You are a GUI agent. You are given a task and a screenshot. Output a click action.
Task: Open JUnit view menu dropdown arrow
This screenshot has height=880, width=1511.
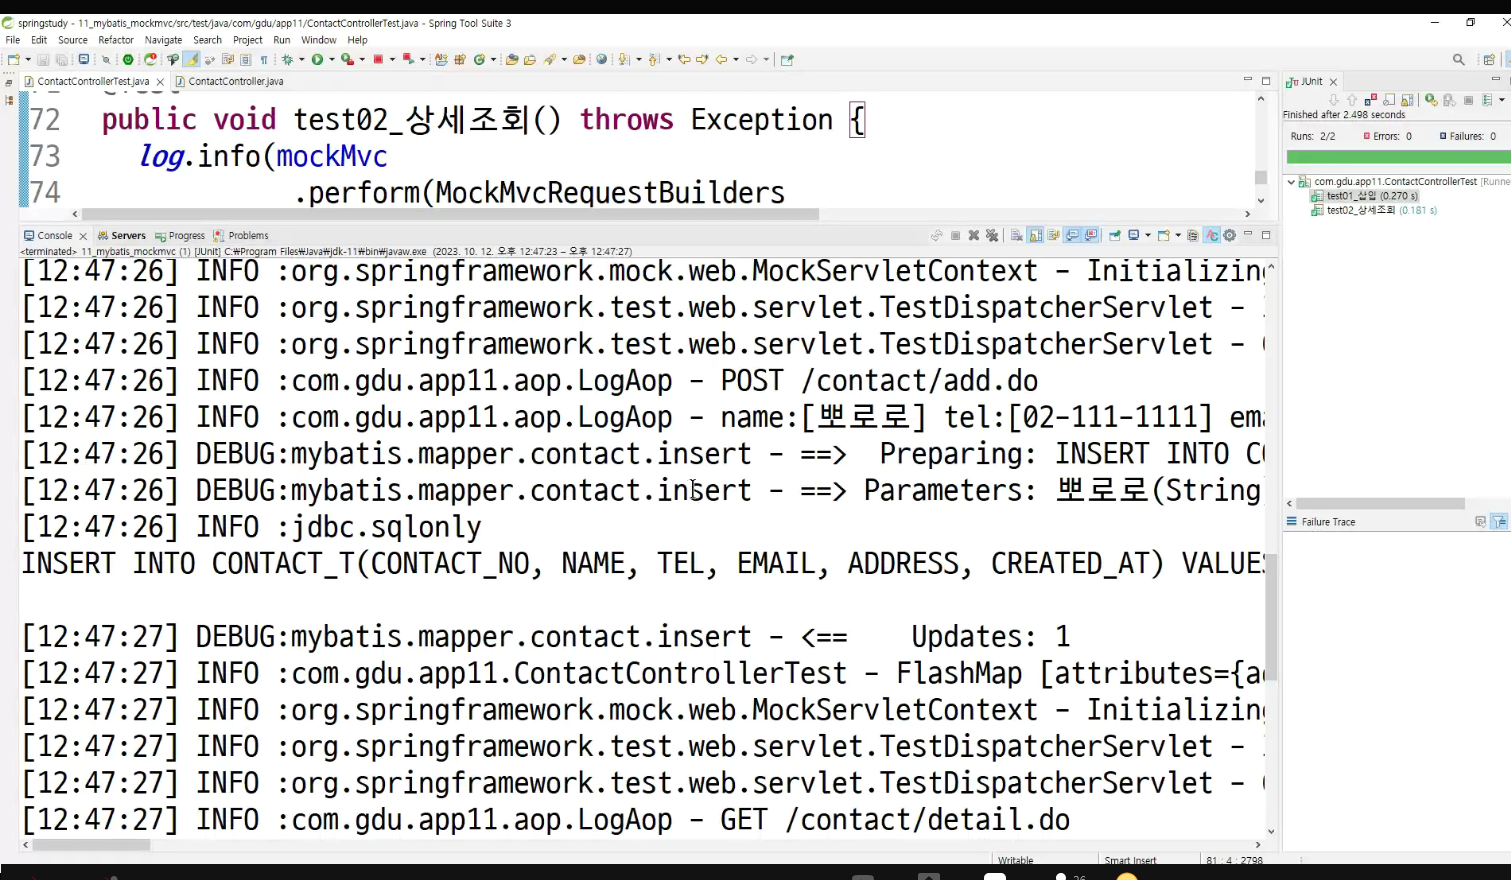coord(1502,100)
